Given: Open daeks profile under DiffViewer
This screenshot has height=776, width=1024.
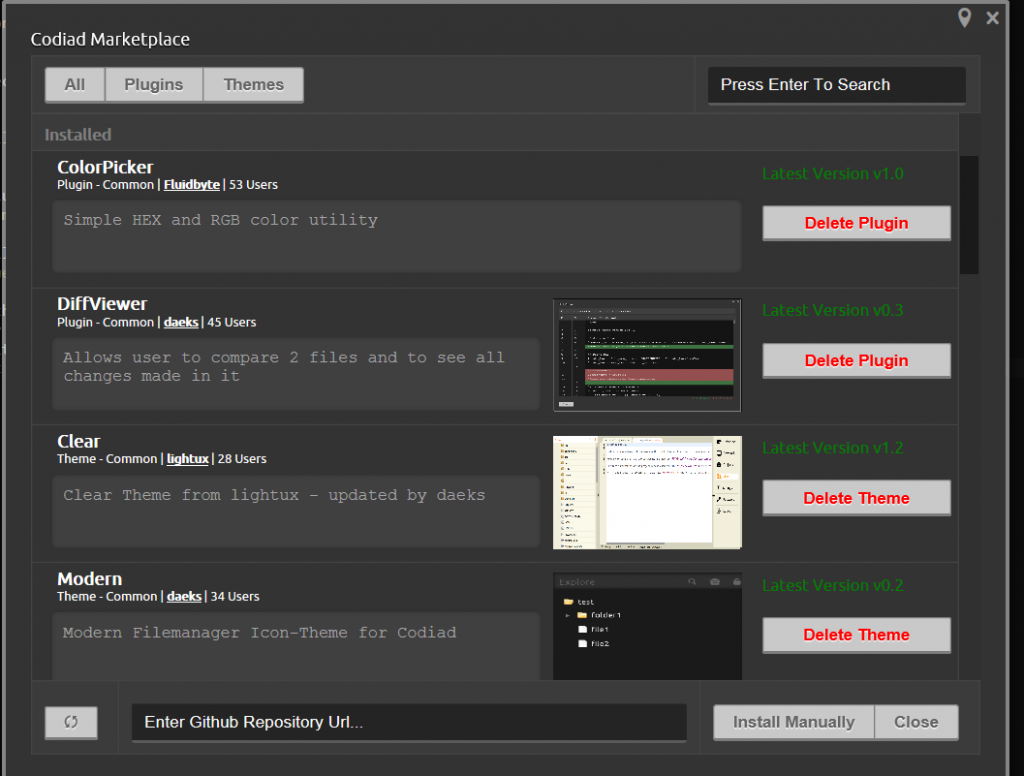Looking at the screenshot, I should pos(180,322).
